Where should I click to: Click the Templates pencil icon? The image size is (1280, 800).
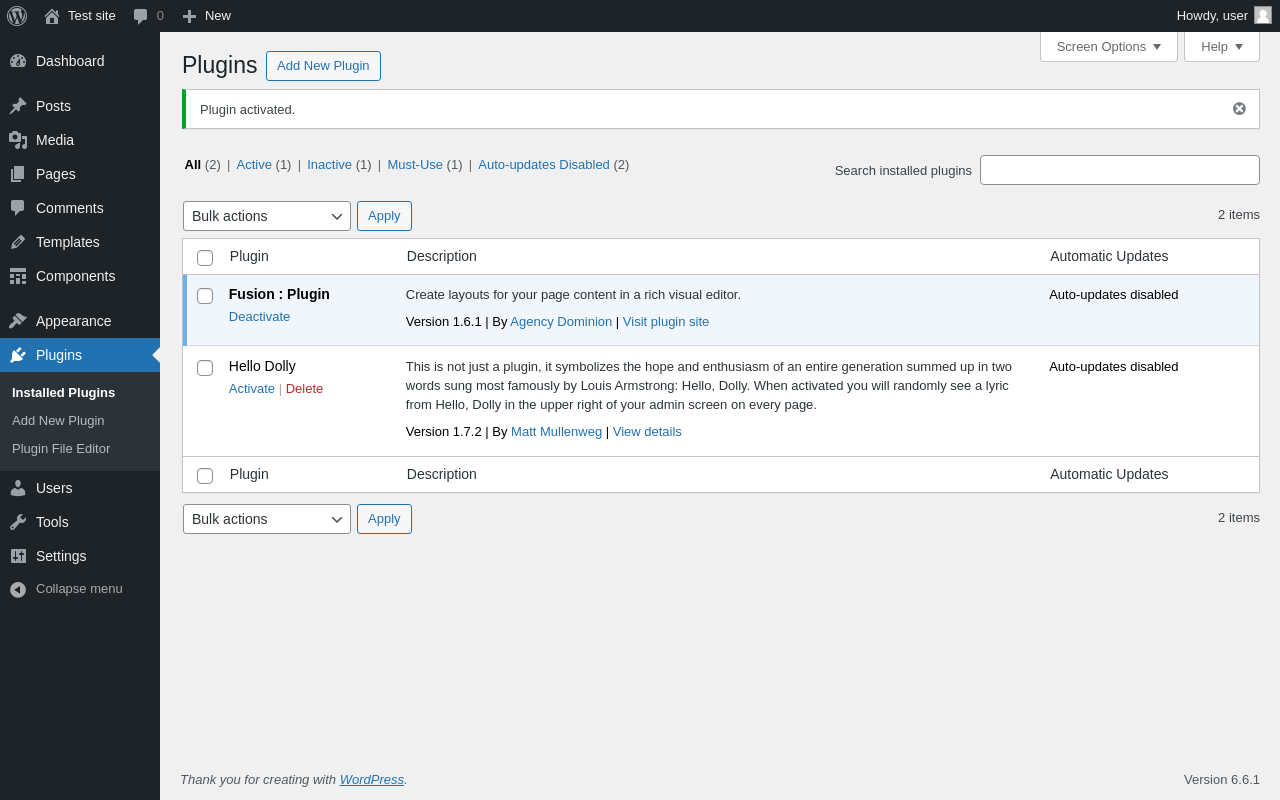[18, 242]
